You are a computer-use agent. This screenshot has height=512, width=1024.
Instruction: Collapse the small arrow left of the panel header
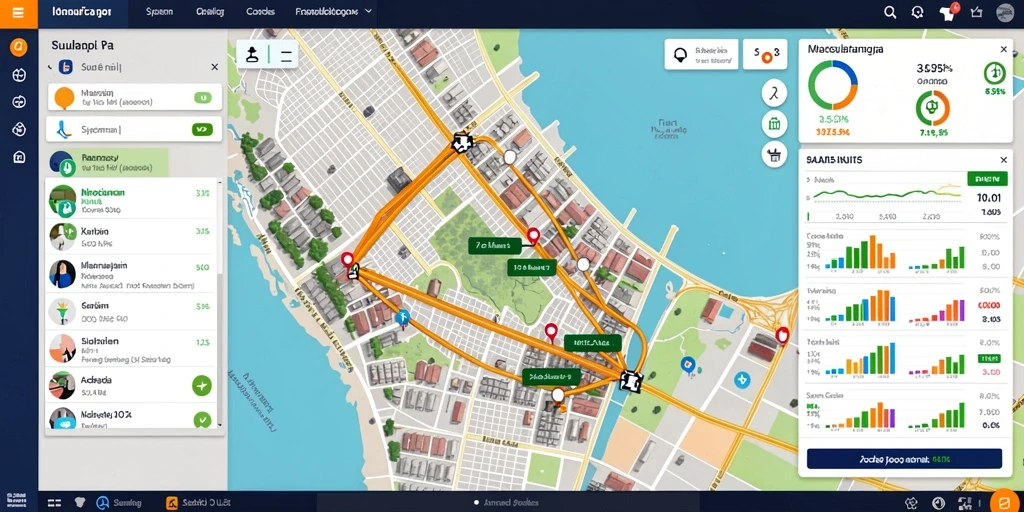click(x=49, y=67)
